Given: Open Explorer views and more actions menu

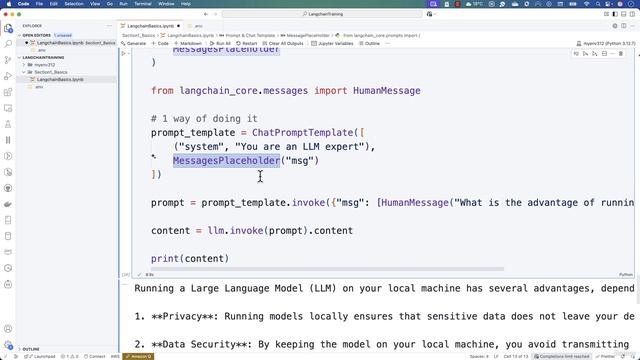Looking at the screenshot, I should click(109, 26).
